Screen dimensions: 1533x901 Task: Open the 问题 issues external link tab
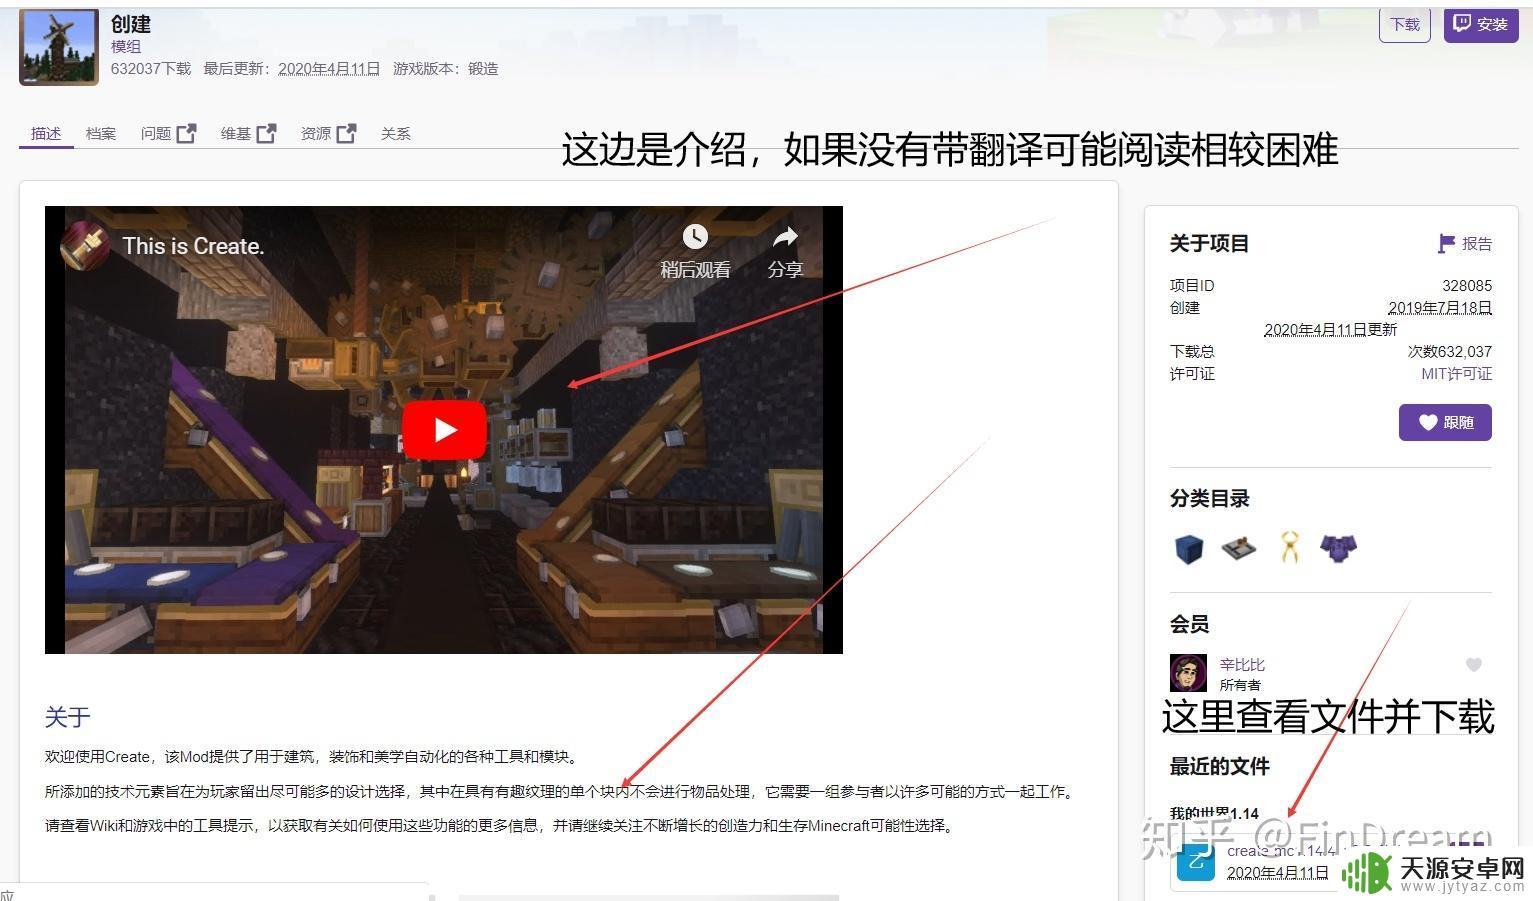tap(168, 133)
